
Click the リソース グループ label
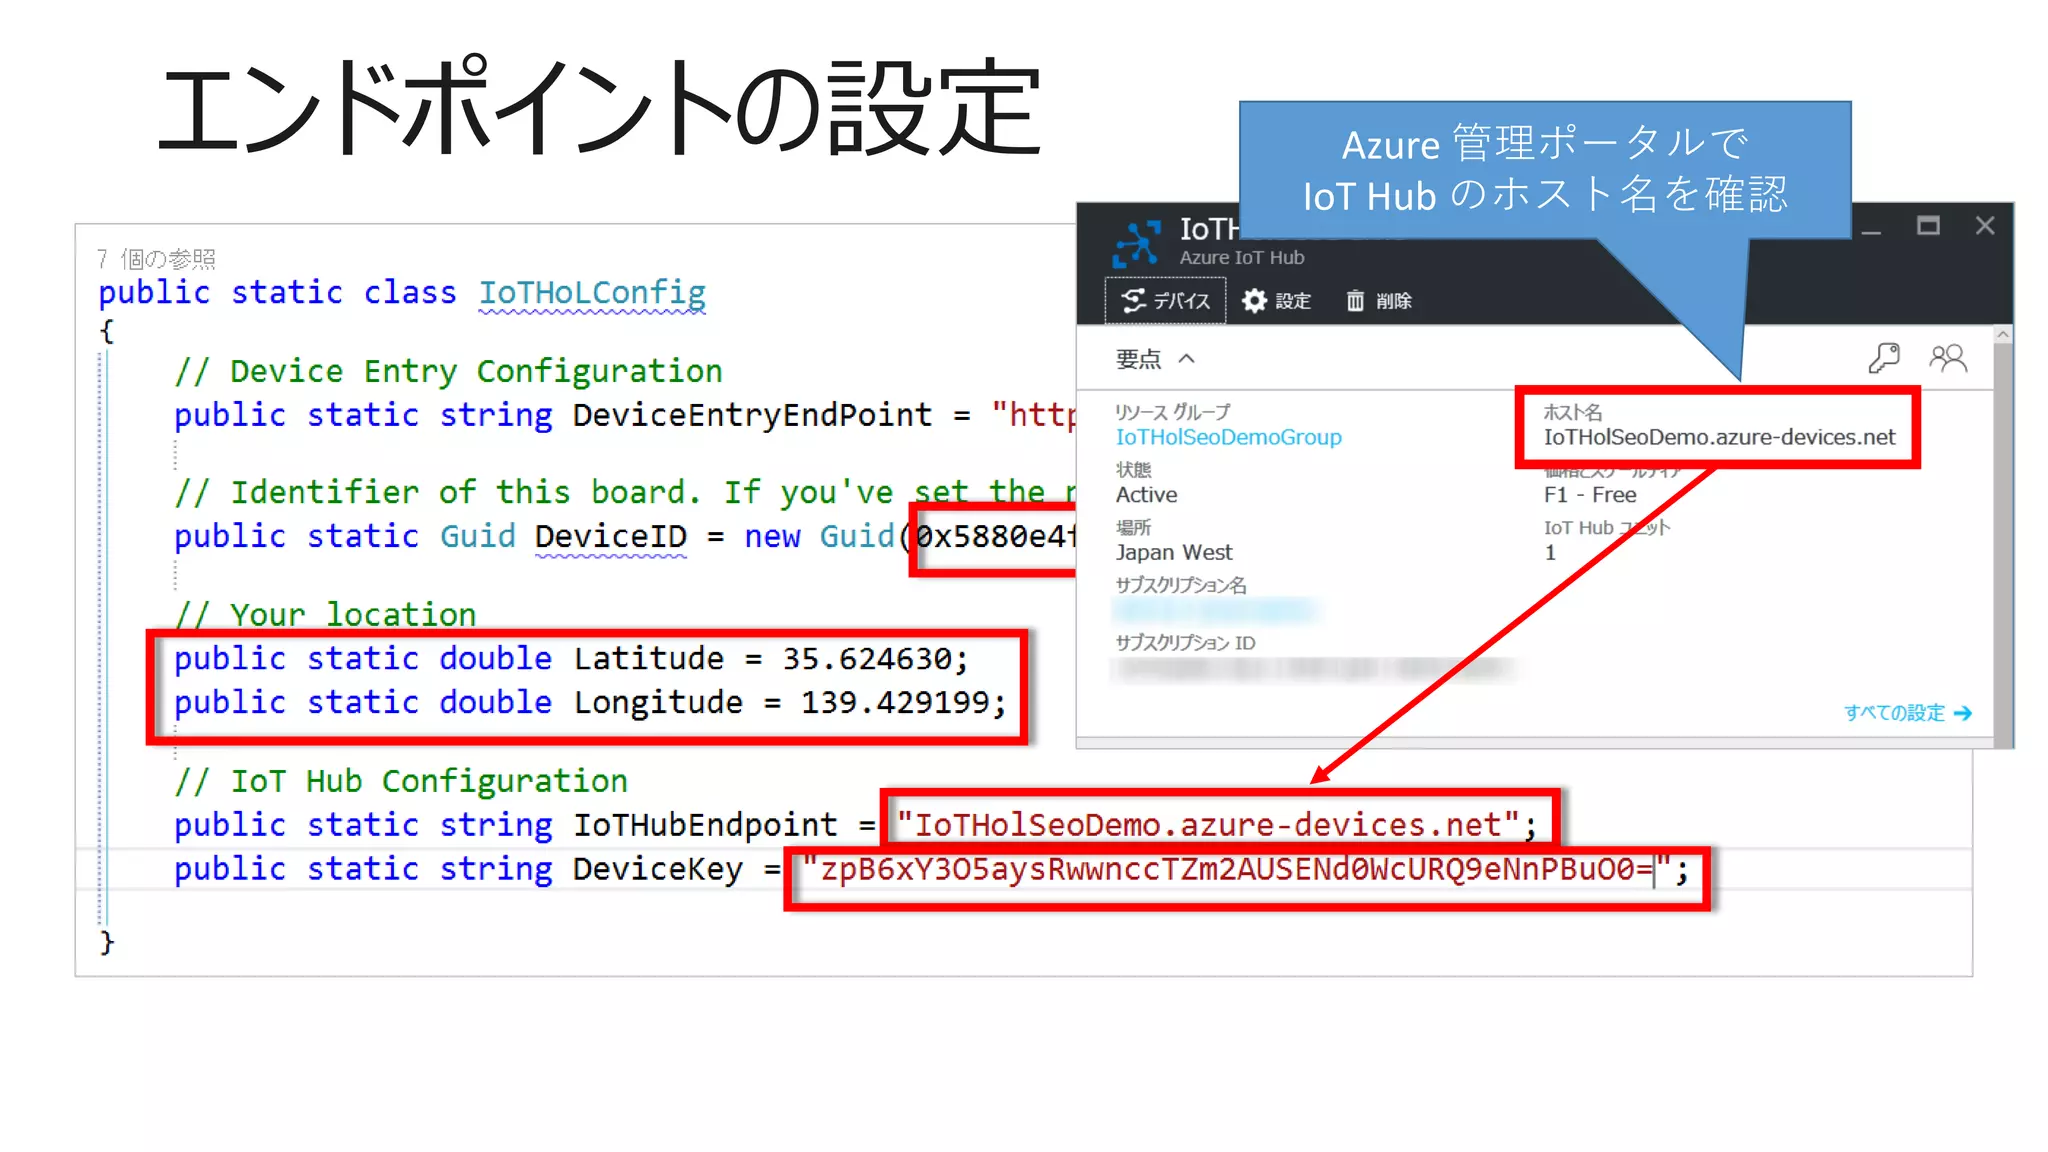point(1173,412)
